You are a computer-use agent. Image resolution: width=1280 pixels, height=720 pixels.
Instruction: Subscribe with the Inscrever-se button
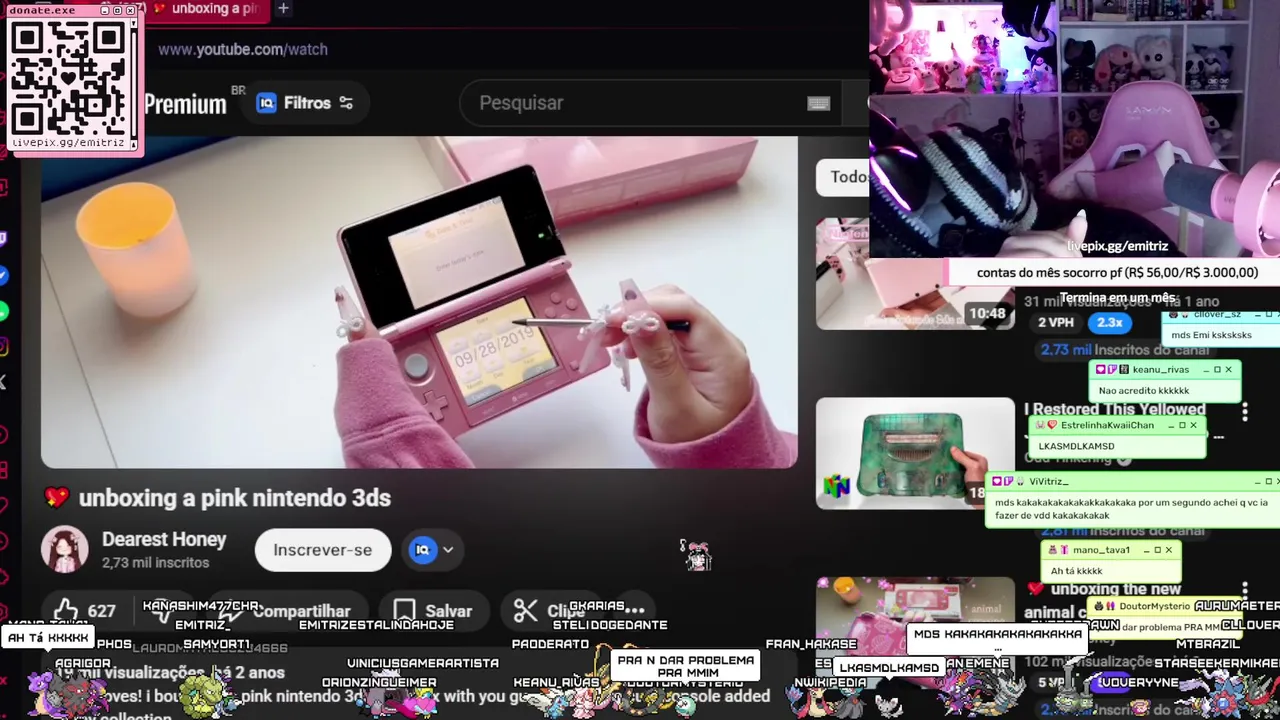point(323,550)
